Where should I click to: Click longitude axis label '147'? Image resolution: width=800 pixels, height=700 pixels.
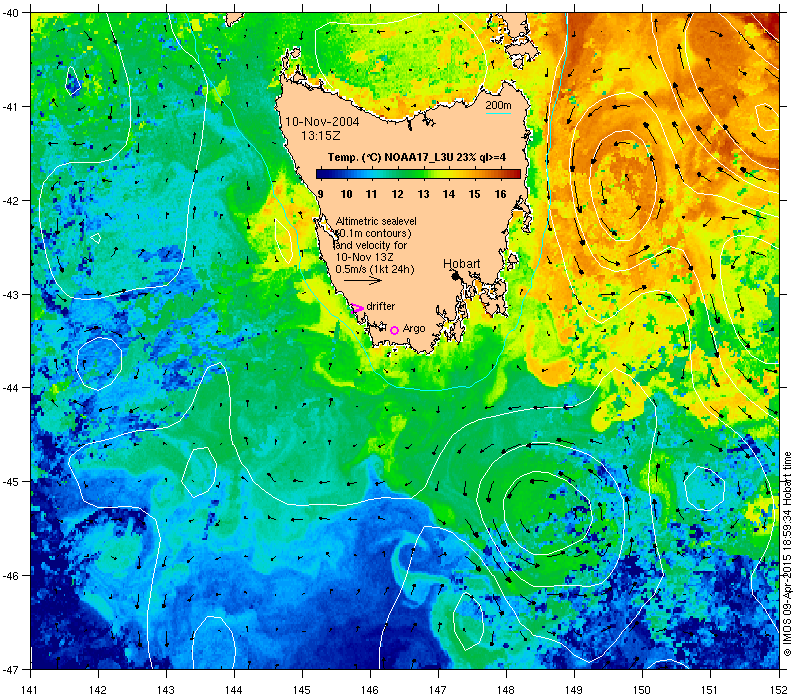point(438,690)
